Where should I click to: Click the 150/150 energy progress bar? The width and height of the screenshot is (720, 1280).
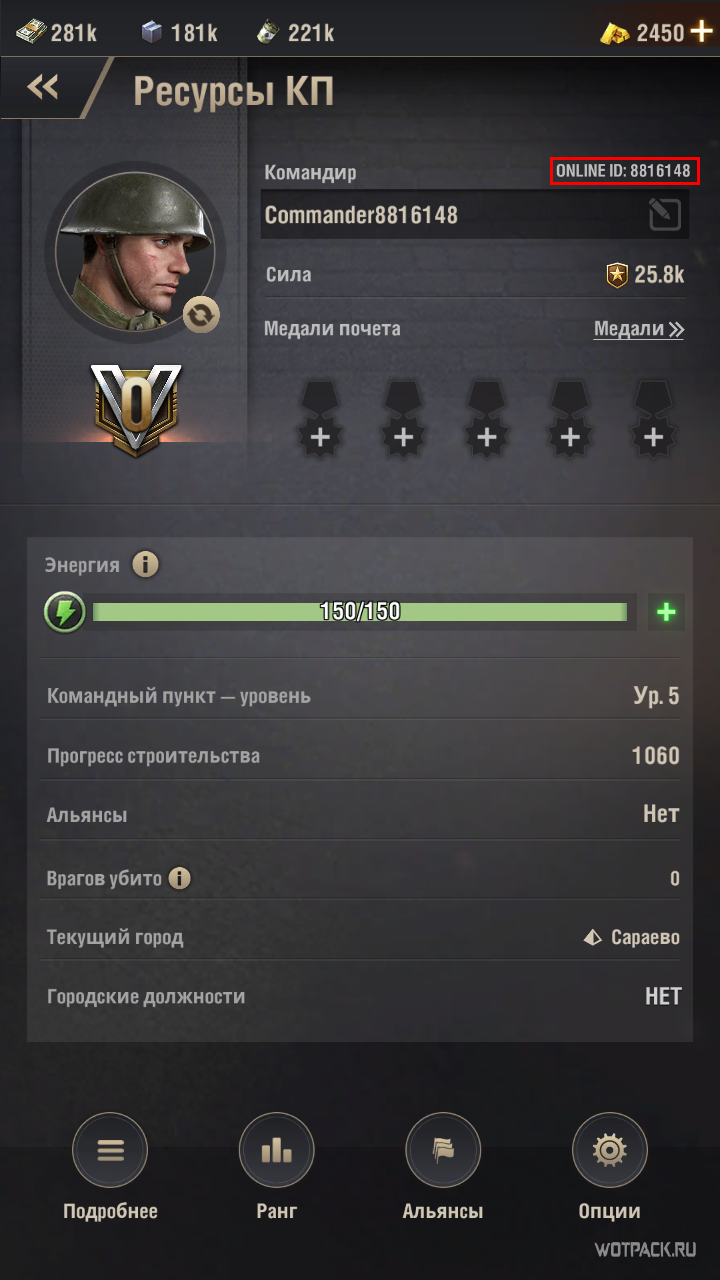[x=360, y=612]
